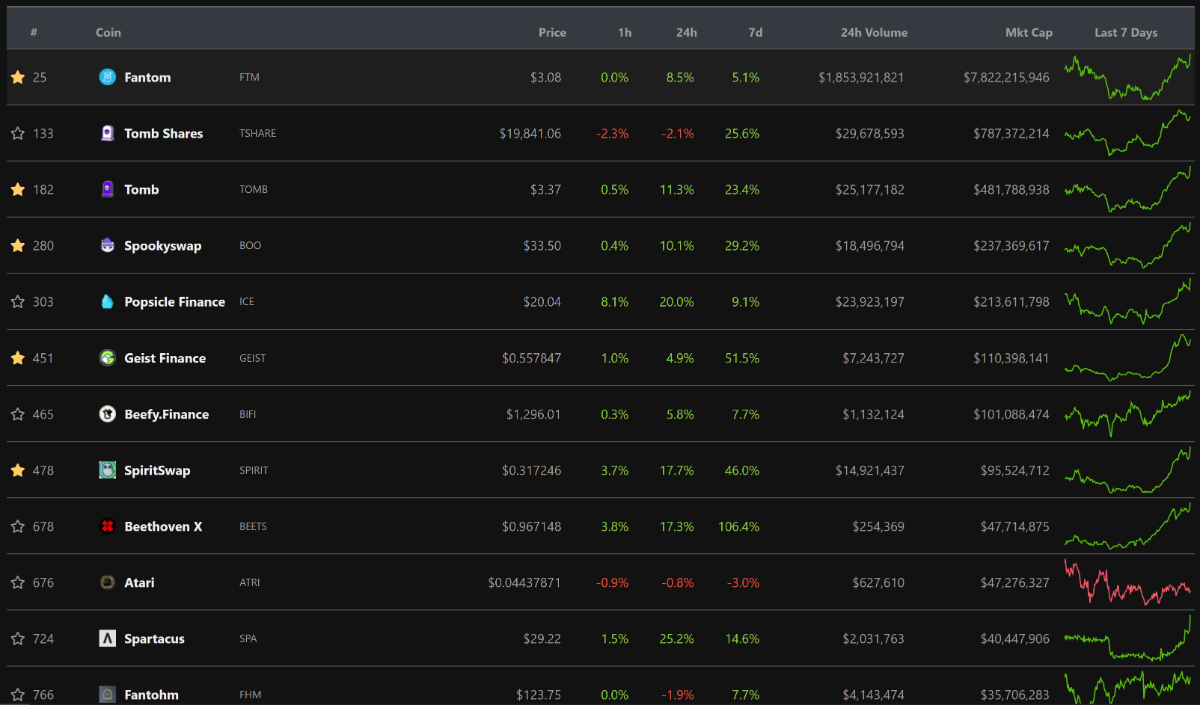The height and width of the screenshot is (705, 1200).
Task: Sort by the 1h change column
Action: click(x=624, y=32)
